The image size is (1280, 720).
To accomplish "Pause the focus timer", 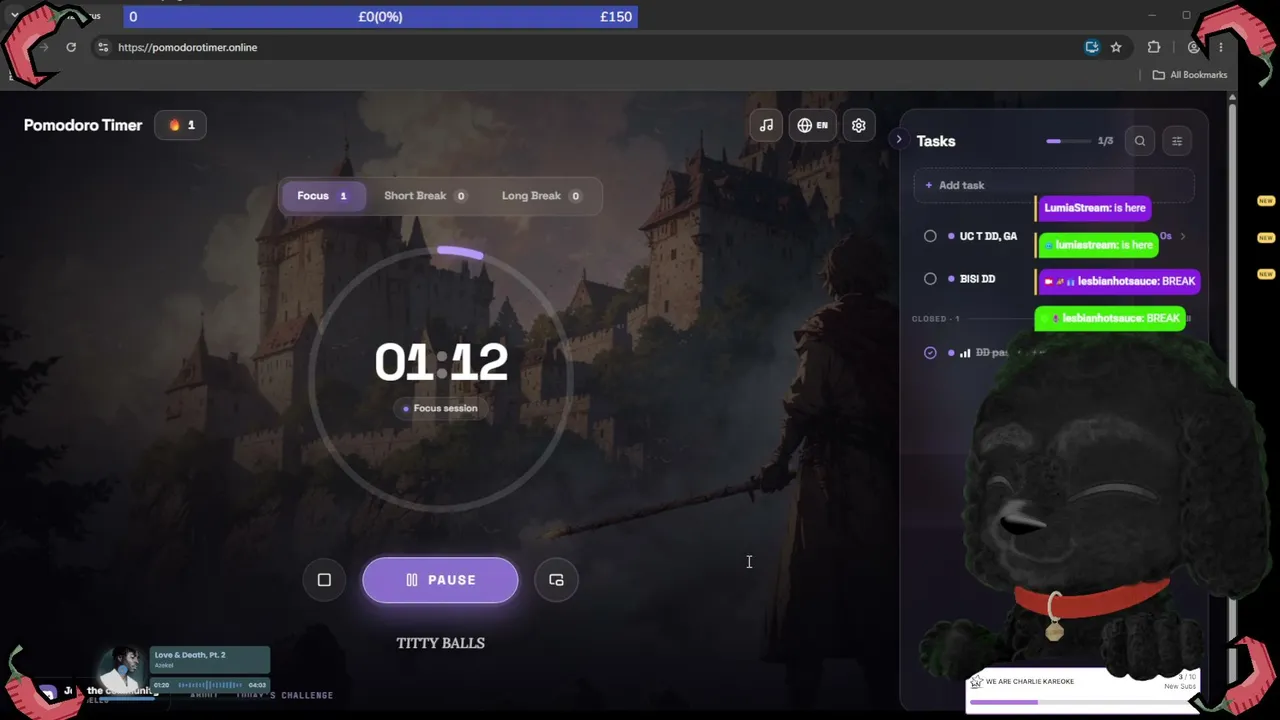I will [441, 580].
